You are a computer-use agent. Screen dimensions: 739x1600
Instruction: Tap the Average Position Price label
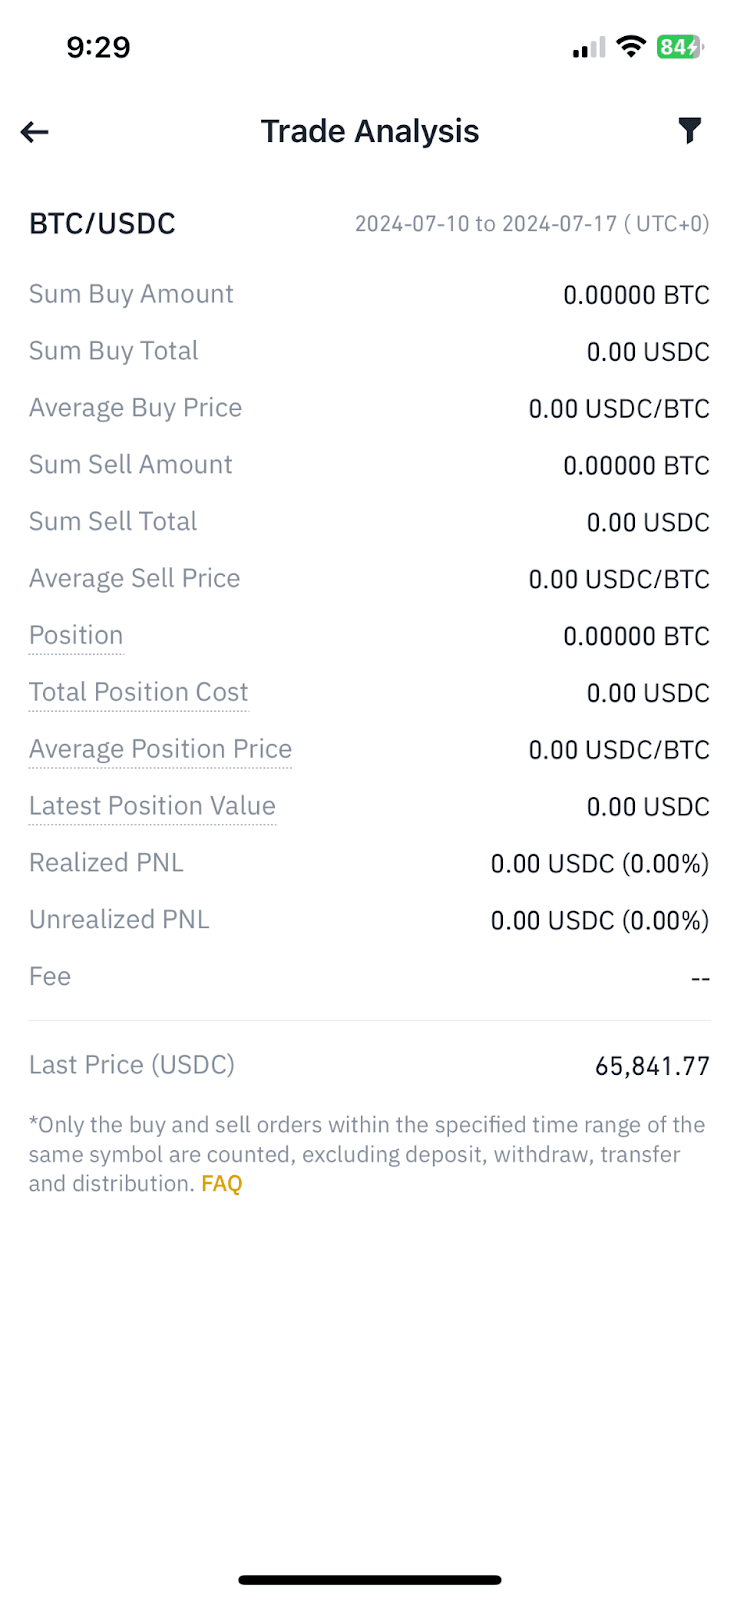point(160,750)
